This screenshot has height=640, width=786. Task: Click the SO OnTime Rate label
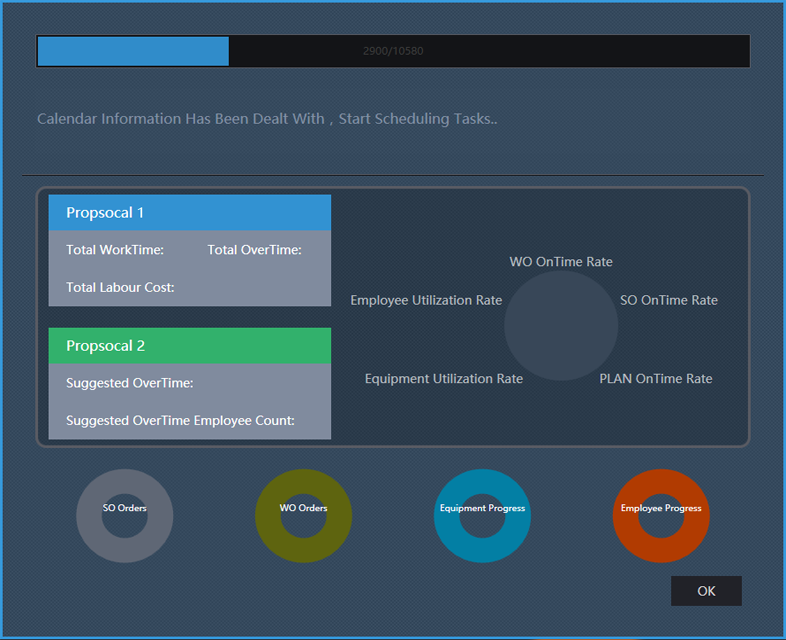(668, 300)
